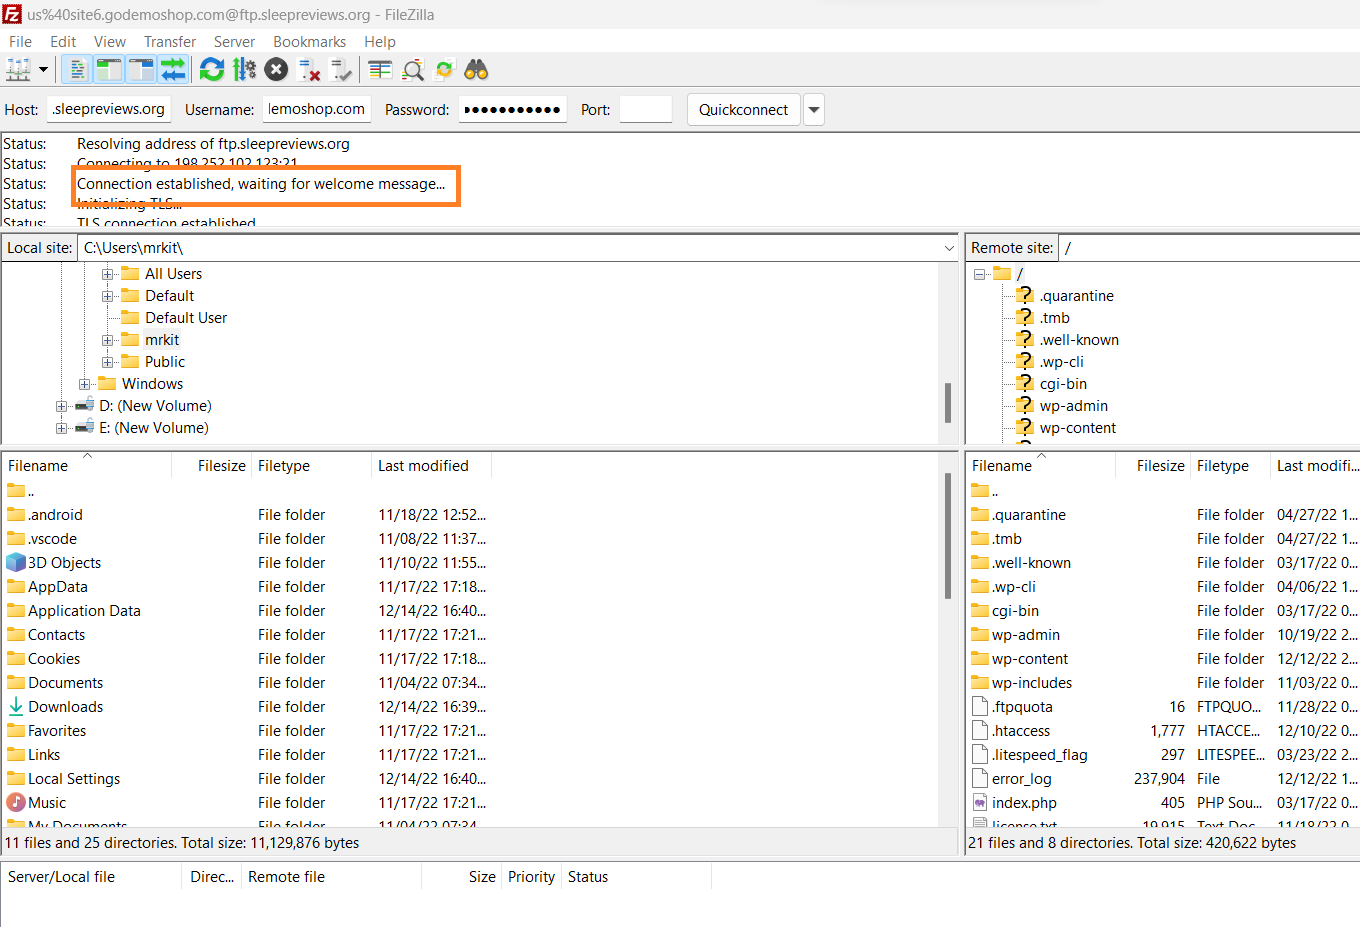Sort queue by Priority column
Viewport: 1360px width, 927px height.
[531, 877]
